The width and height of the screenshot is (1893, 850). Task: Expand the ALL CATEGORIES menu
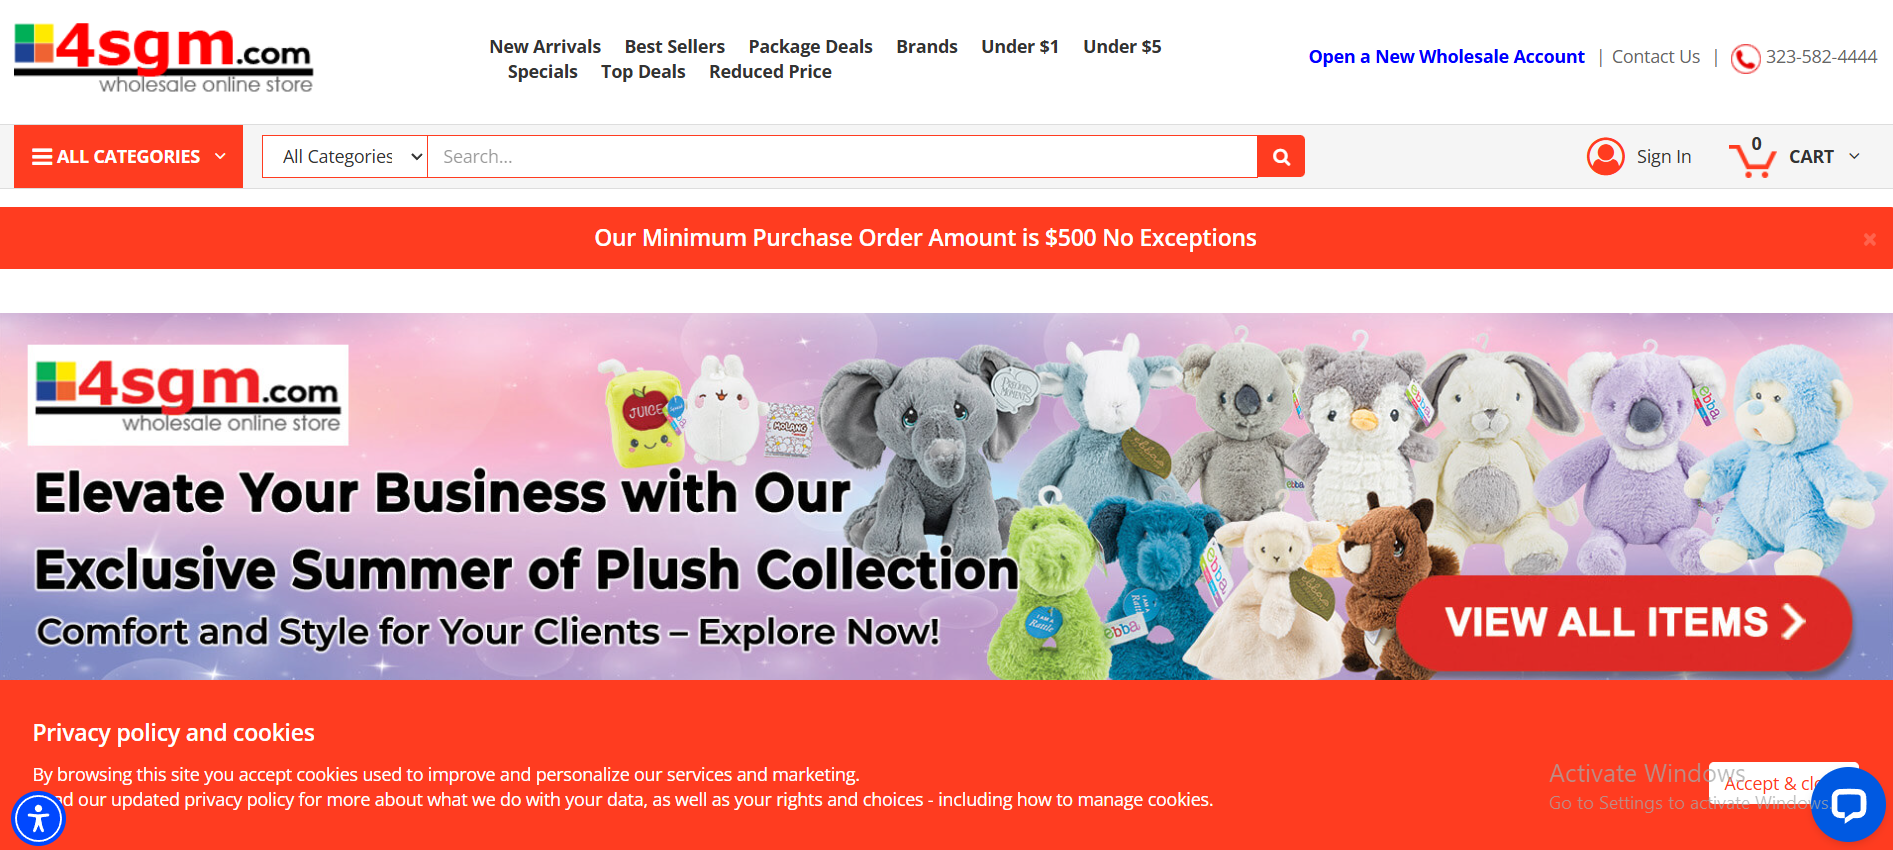(x=128, y=156)
